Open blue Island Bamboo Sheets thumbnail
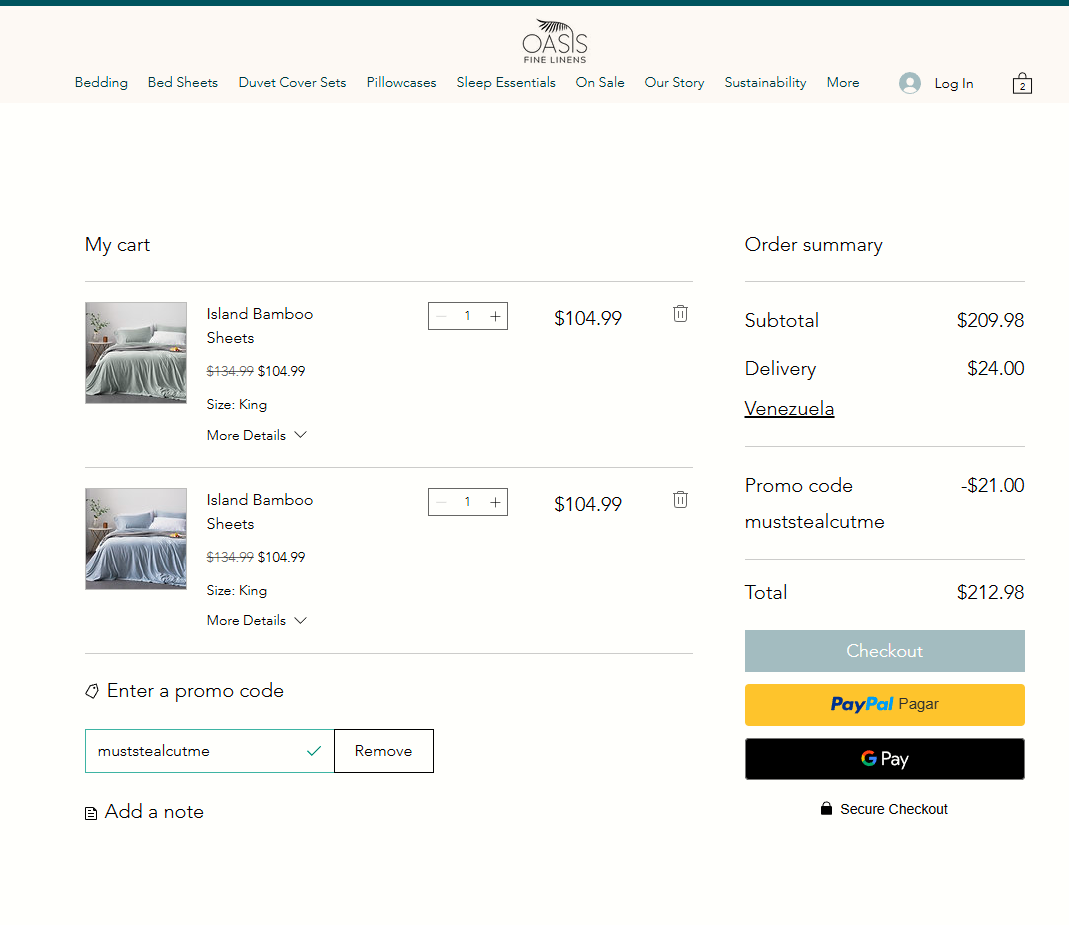 [136, 539]
